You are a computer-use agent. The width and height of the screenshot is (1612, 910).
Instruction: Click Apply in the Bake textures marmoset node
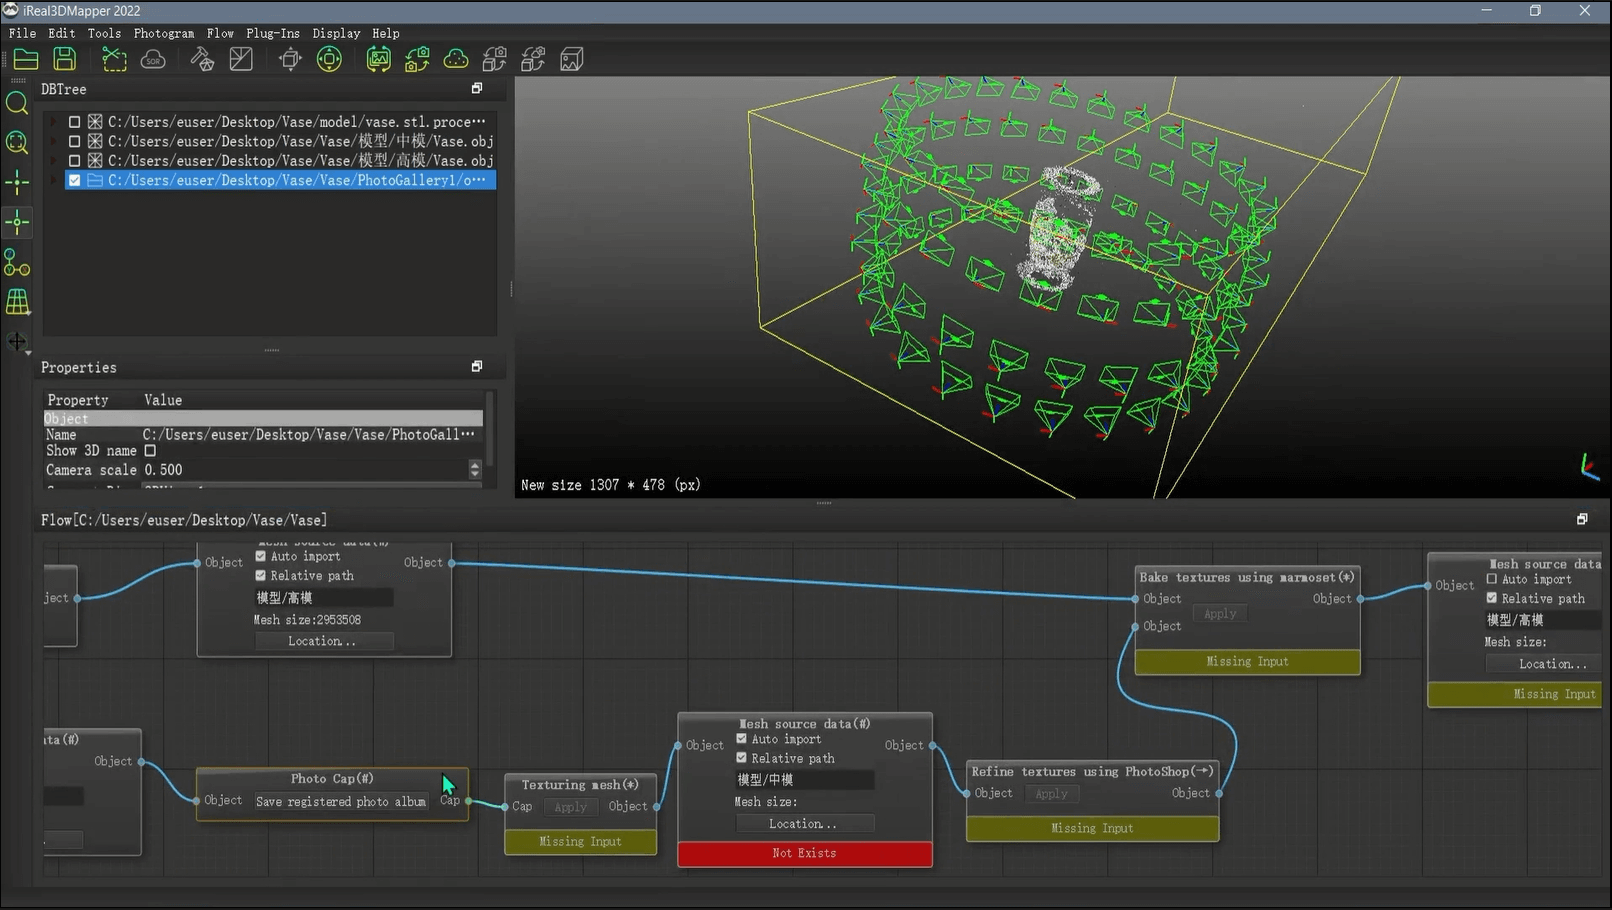(x=1220, y=614)
